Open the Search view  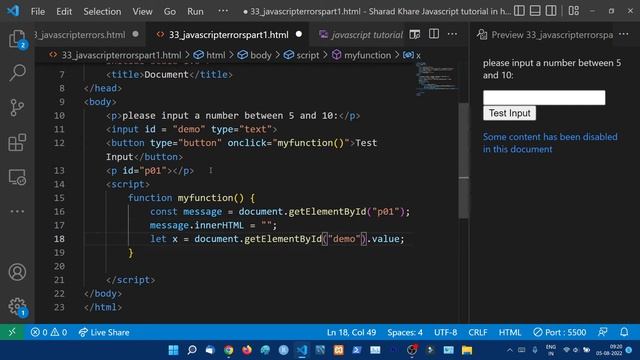click(17, 73)
